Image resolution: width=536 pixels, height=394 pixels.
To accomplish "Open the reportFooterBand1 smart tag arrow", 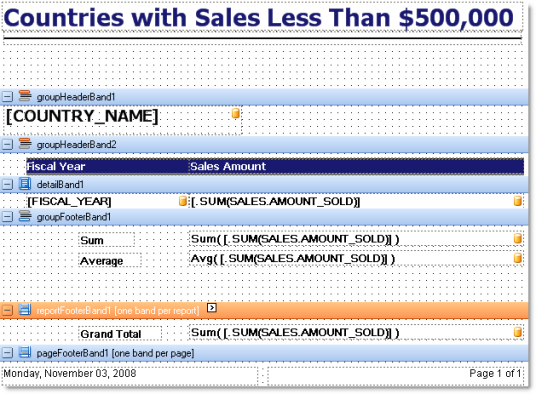I will coord(212,308).
